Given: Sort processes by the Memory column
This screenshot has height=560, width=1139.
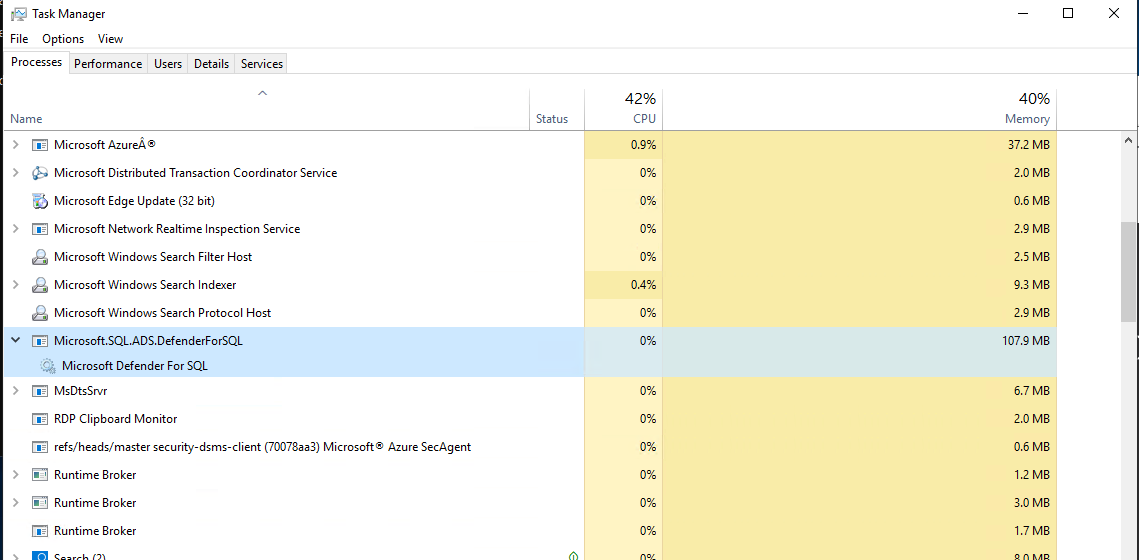Looking at the screenshot, I should pyautogui.click(x=859, y=109).
